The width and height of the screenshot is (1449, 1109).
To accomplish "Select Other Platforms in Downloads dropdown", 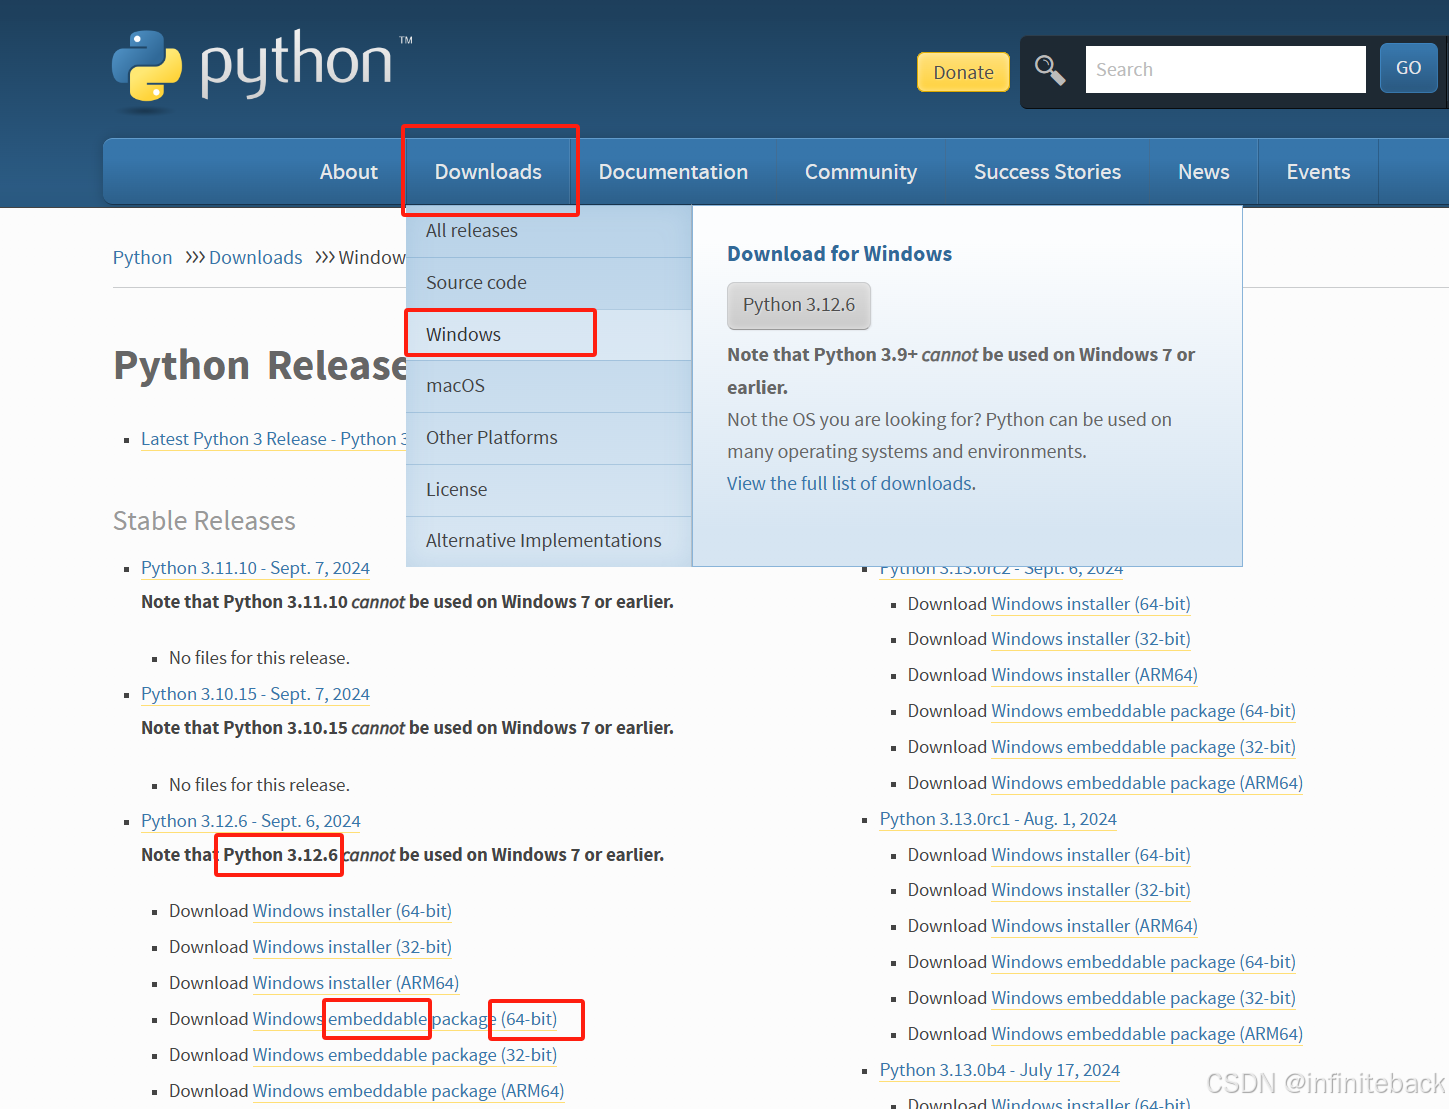I will click(x=549, y=438).
